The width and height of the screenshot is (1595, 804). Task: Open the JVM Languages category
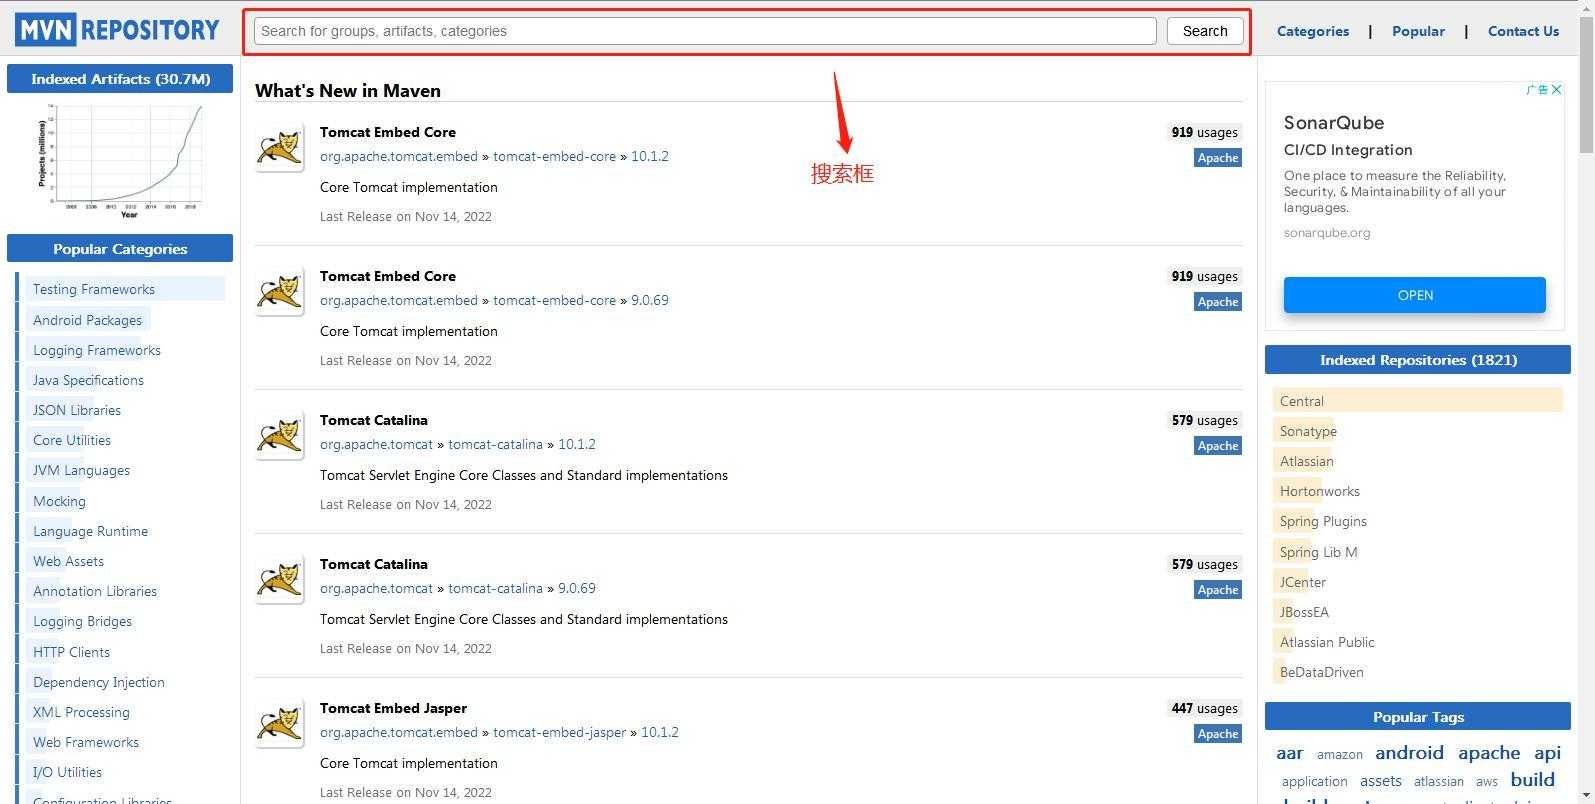[81, 470]
